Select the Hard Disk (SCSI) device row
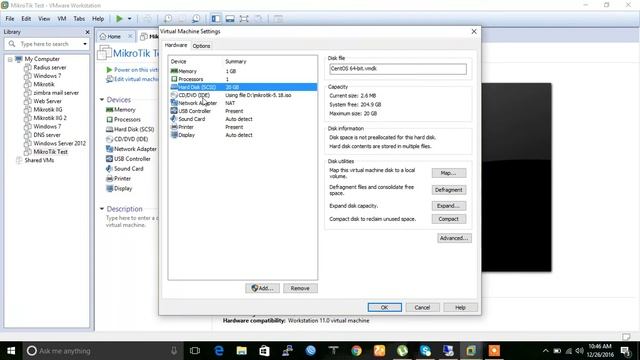 point(243,87)
